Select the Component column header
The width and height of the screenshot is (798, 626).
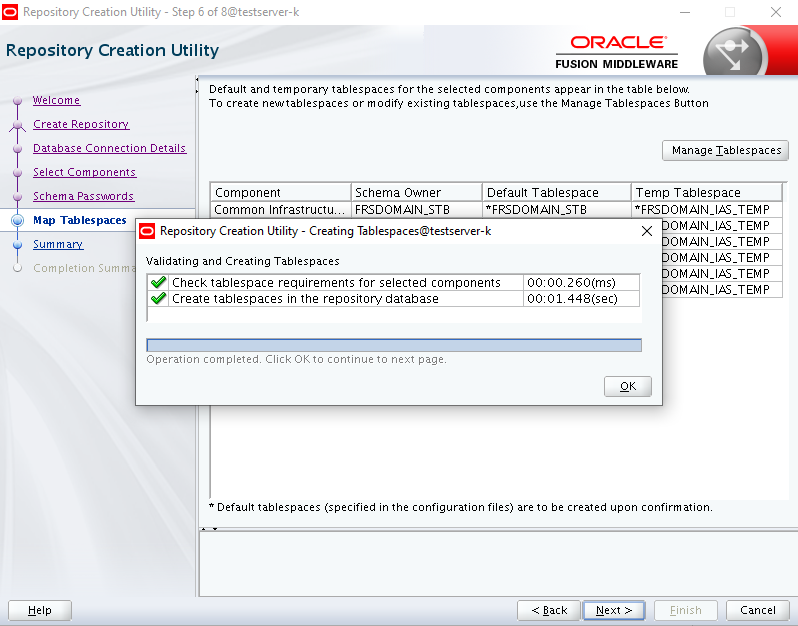(x=280, y=192)
